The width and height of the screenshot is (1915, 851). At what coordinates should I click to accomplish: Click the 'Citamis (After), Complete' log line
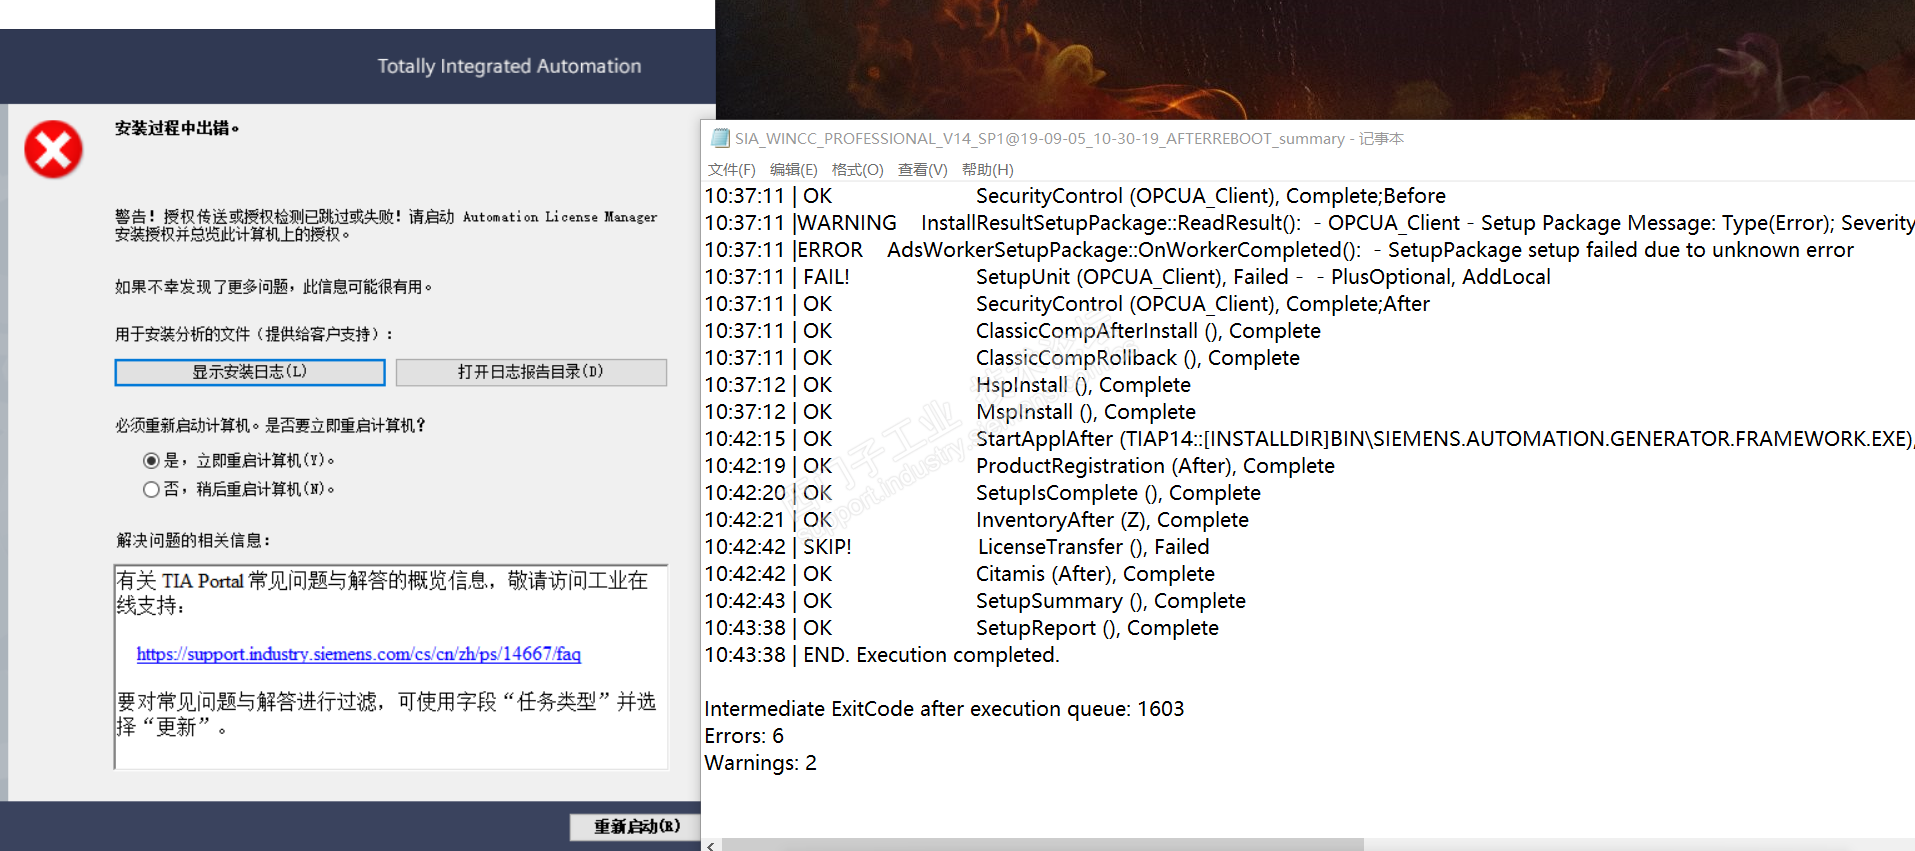pyautogui.click(x=960, y=574)
